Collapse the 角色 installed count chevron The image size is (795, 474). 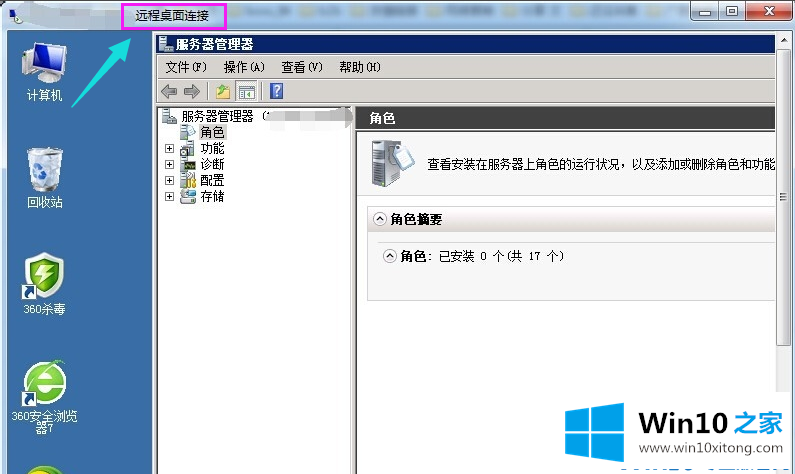tap(389, 256)
